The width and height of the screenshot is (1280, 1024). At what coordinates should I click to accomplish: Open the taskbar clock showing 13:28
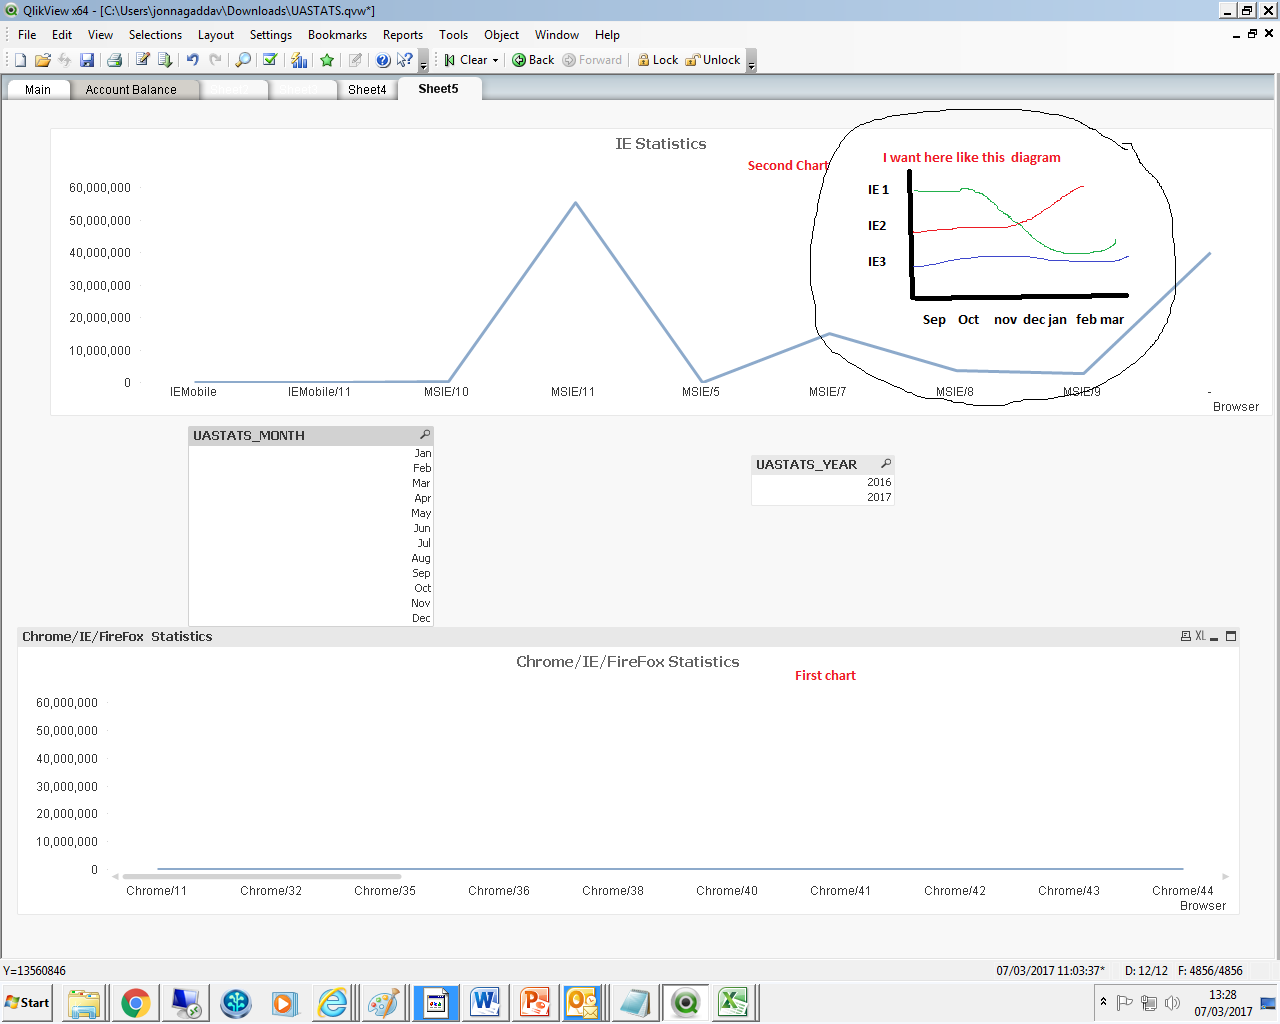pos(1223,1003)
